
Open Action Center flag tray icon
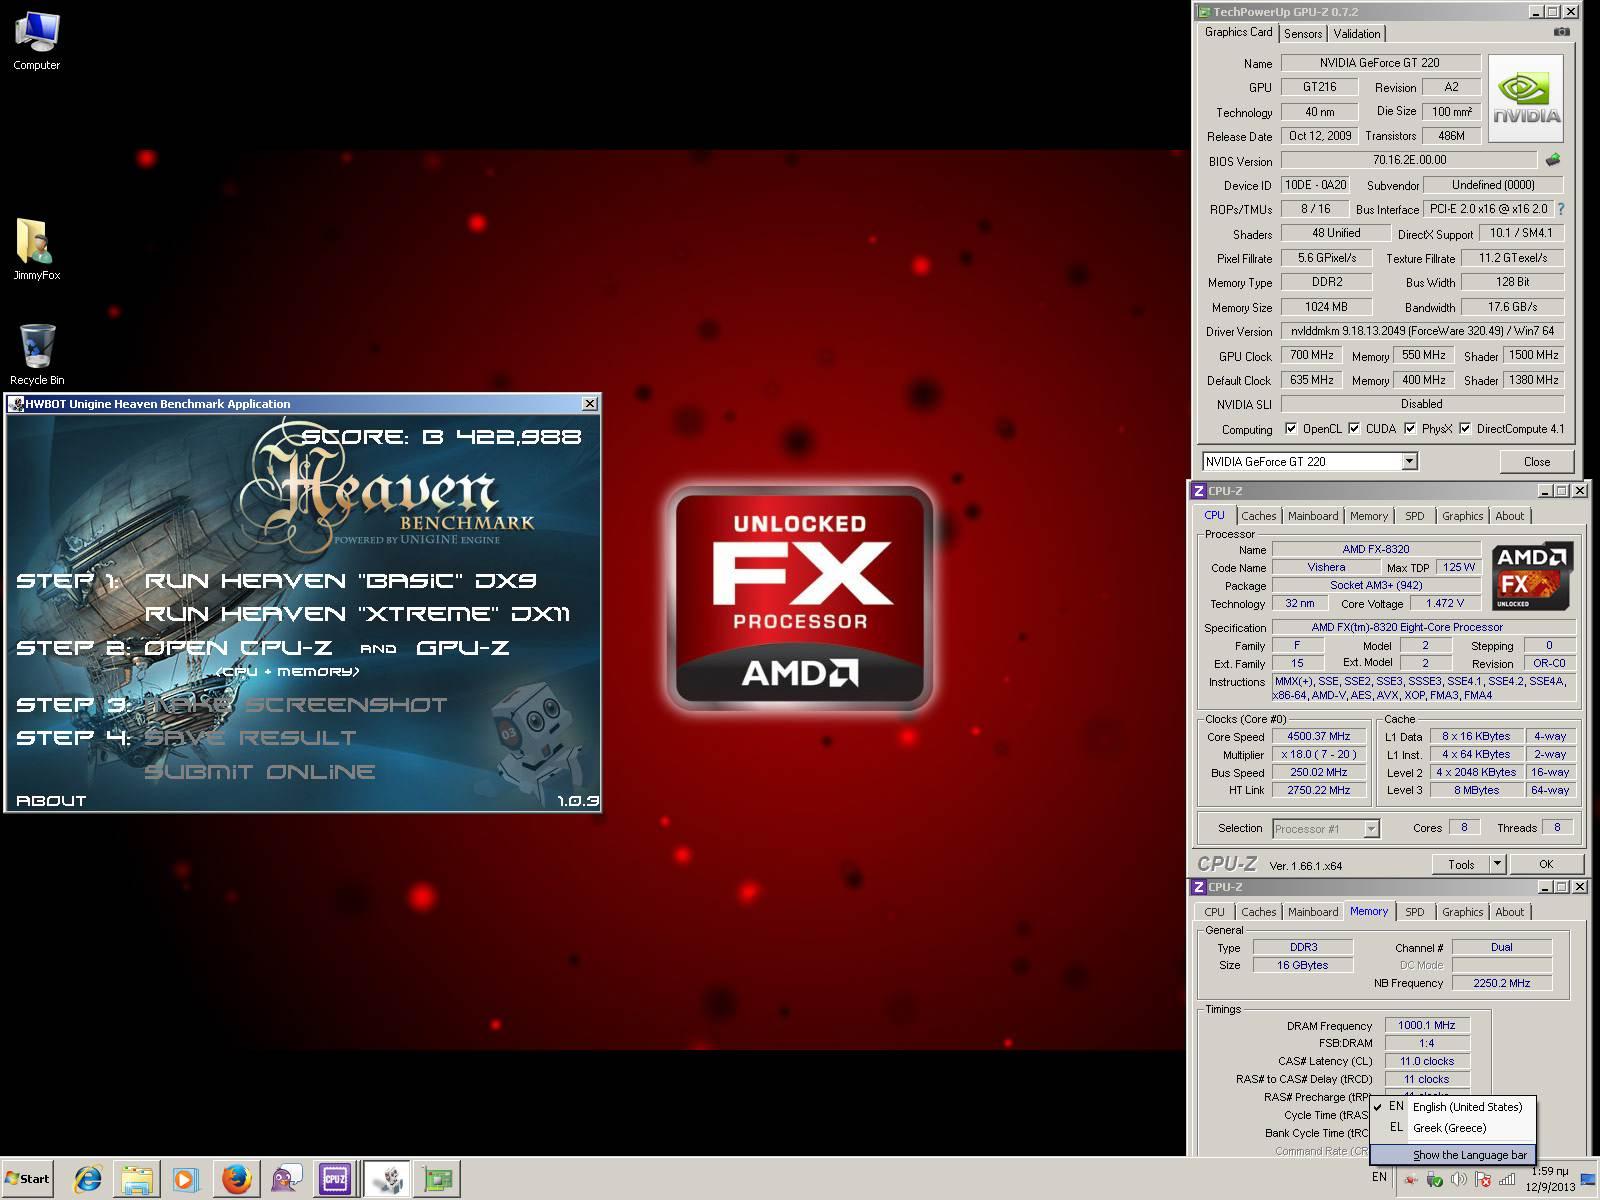pos(1483,1180)
